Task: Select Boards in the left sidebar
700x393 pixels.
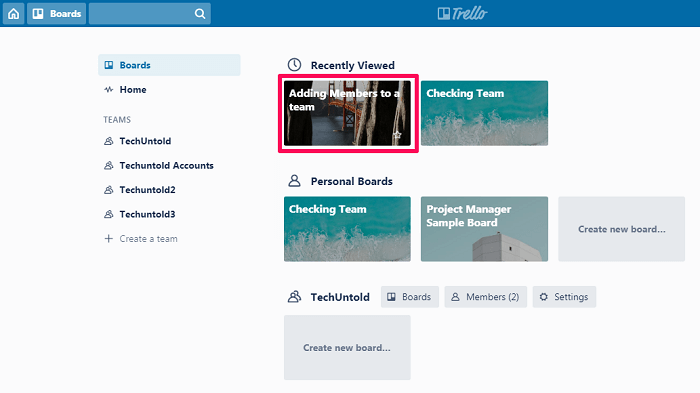Action: [169, 65]
